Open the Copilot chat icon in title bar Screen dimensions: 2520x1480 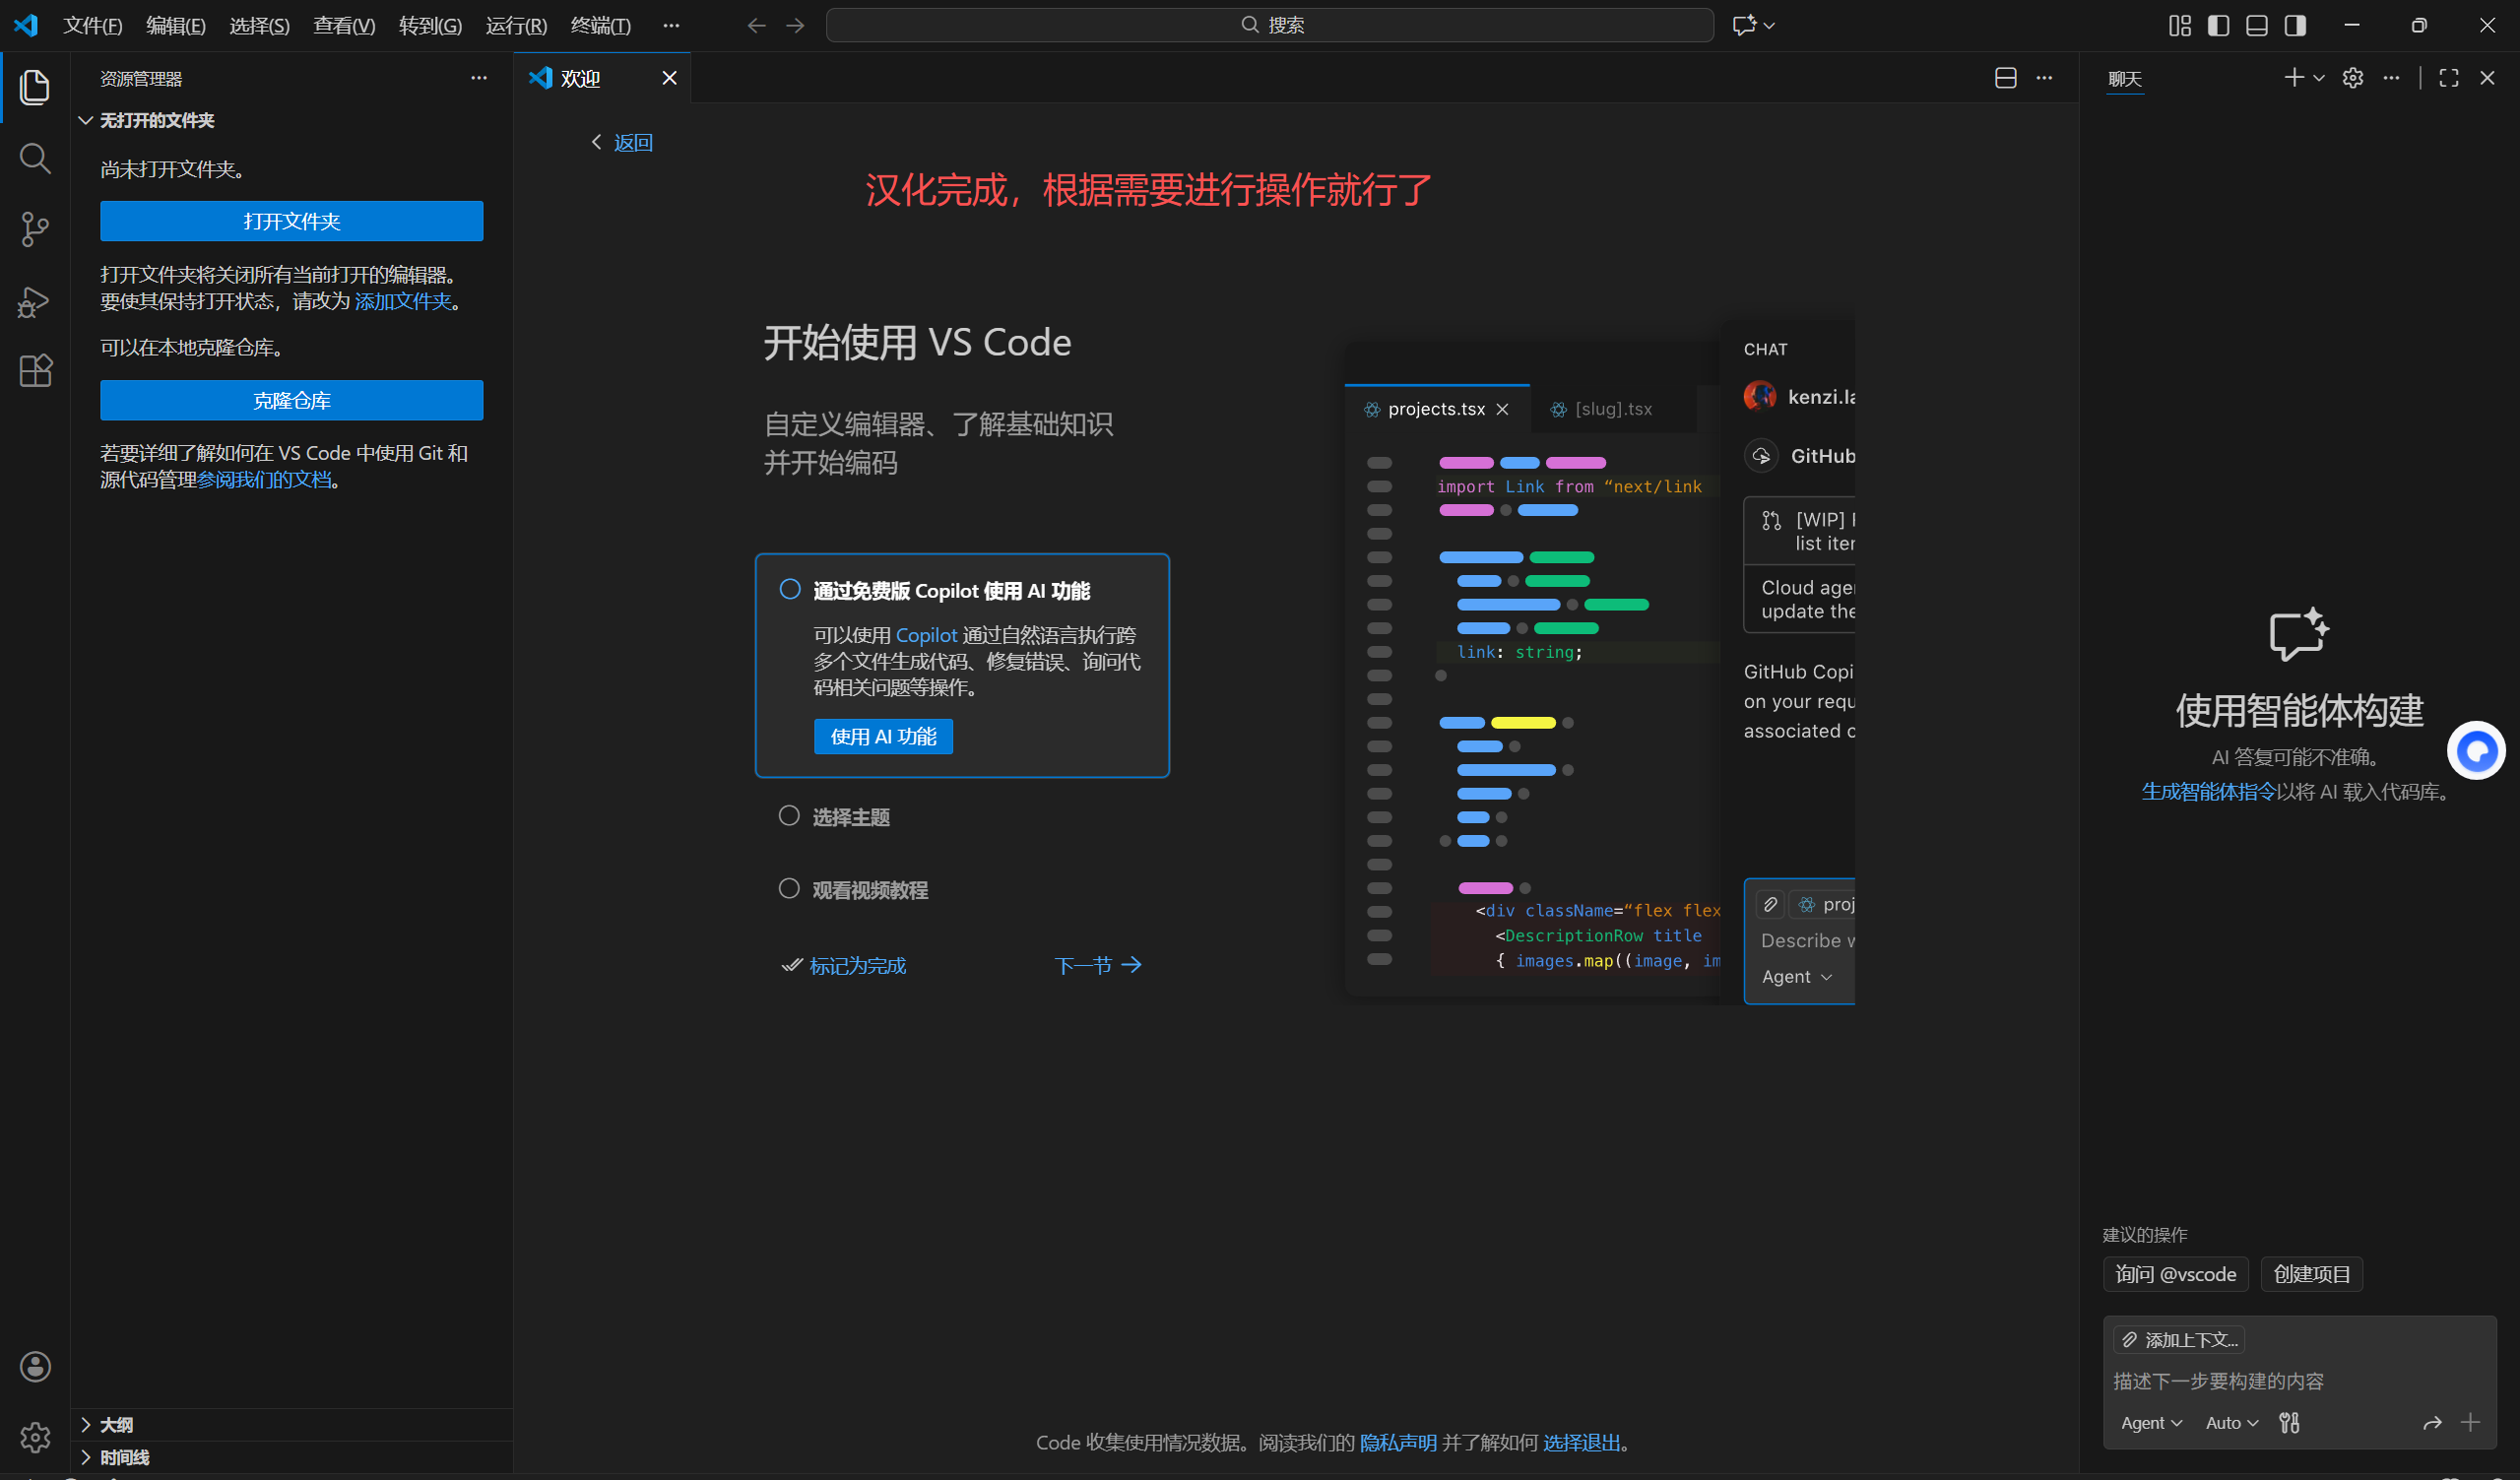click(x=1744, y=25)
